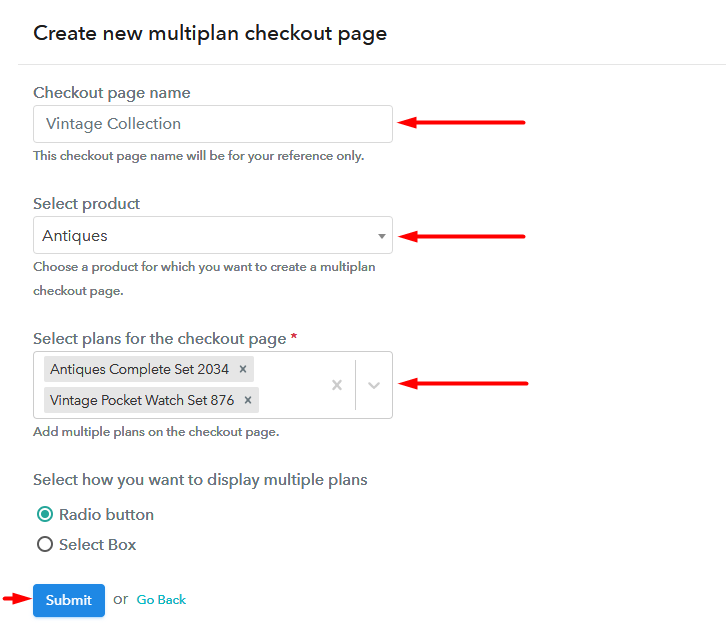Image resolution: width=726 pixels, height=629 pixels.
Task: Clear all selected plans with large X icon
Action: click(x=337, y=385)
